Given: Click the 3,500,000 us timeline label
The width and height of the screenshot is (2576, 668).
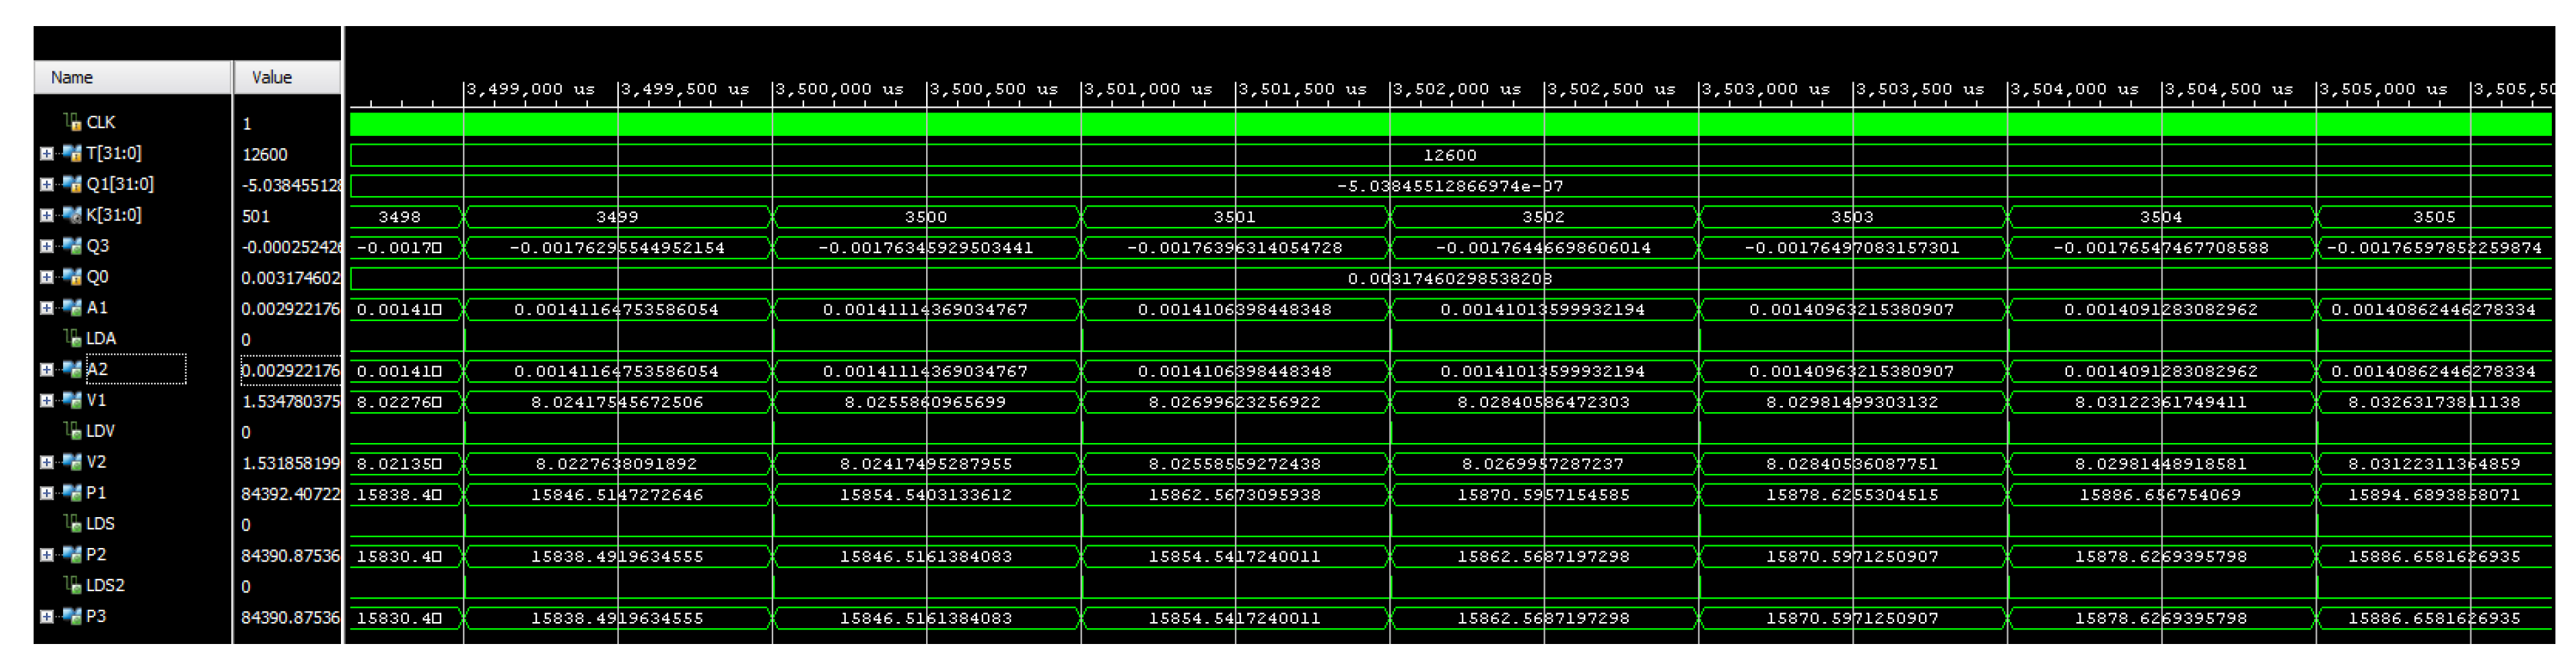Looking at the screenshot, I should pyautogui.click(x=840, y=89).
